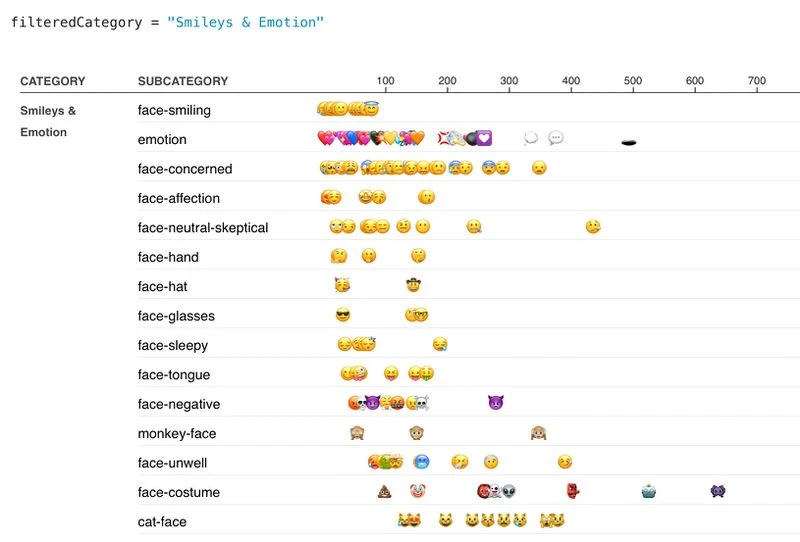The width and height of the screenshot is (800, 542).
Task: Click the pile of poo emoji
Action: [383, 492]
